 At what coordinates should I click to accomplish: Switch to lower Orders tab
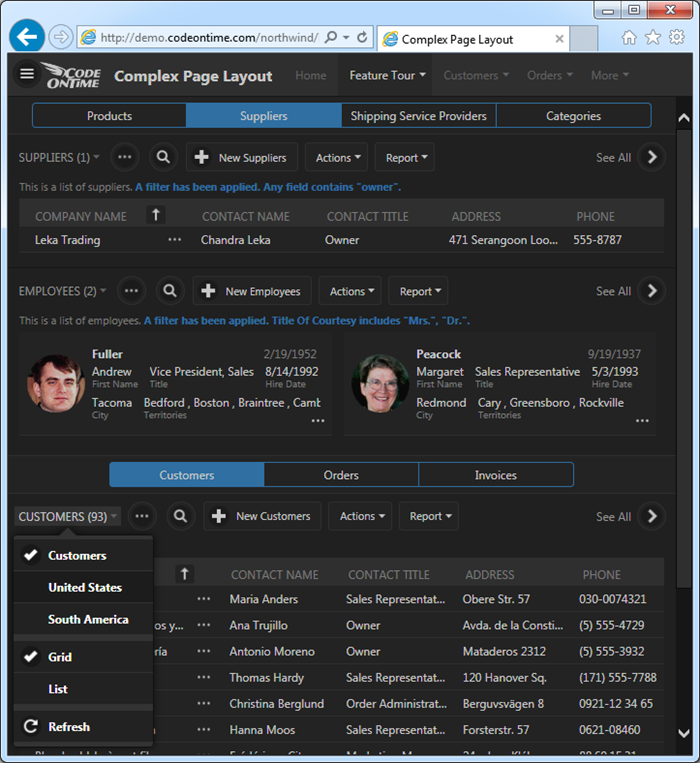coord(341,475)
